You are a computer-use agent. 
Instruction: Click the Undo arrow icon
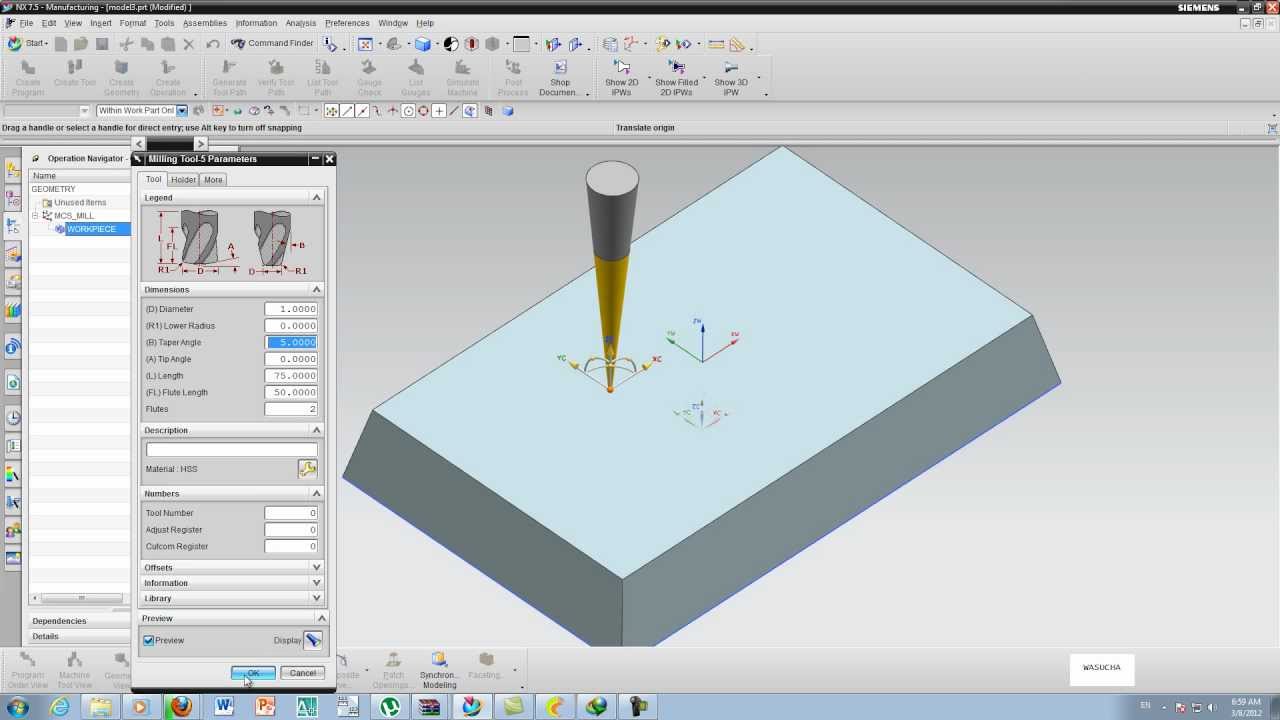coord(212,44)
